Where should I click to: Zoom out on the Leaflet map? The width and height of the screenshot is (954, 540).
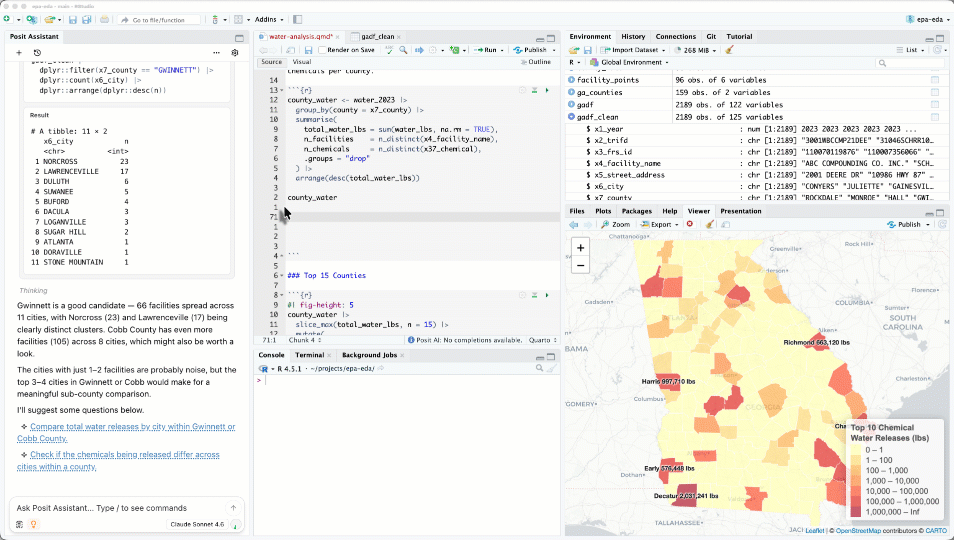(x=580, y=265)
